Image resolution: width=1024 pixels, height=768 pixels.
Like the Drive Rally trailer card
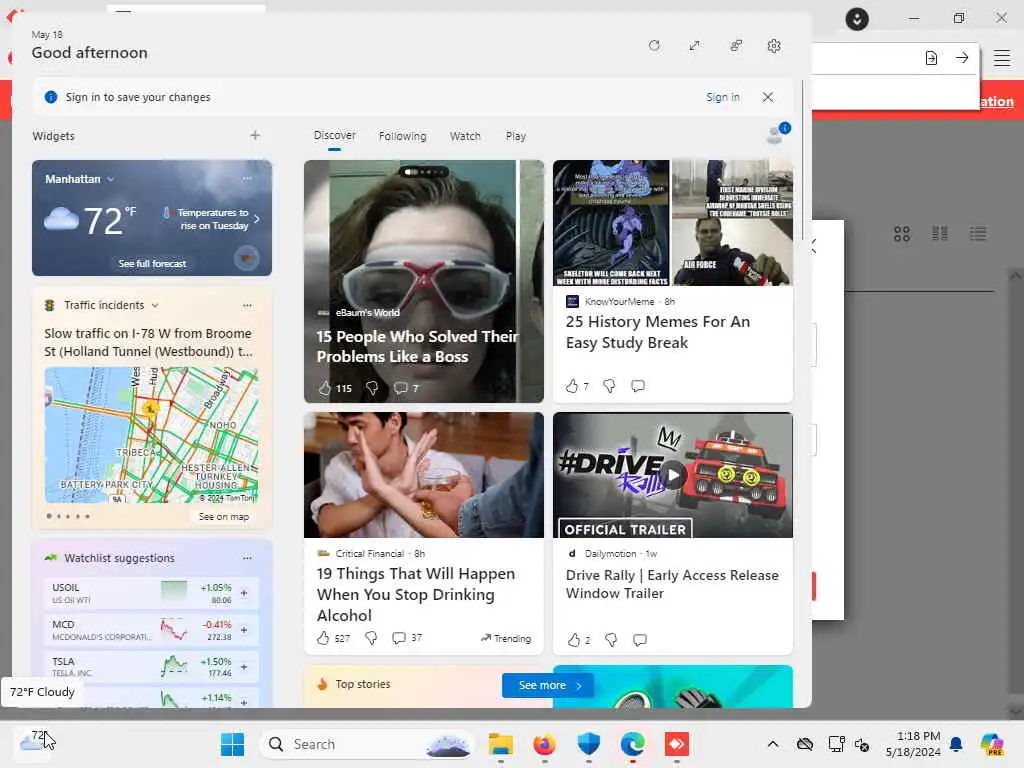pos(573,640)
